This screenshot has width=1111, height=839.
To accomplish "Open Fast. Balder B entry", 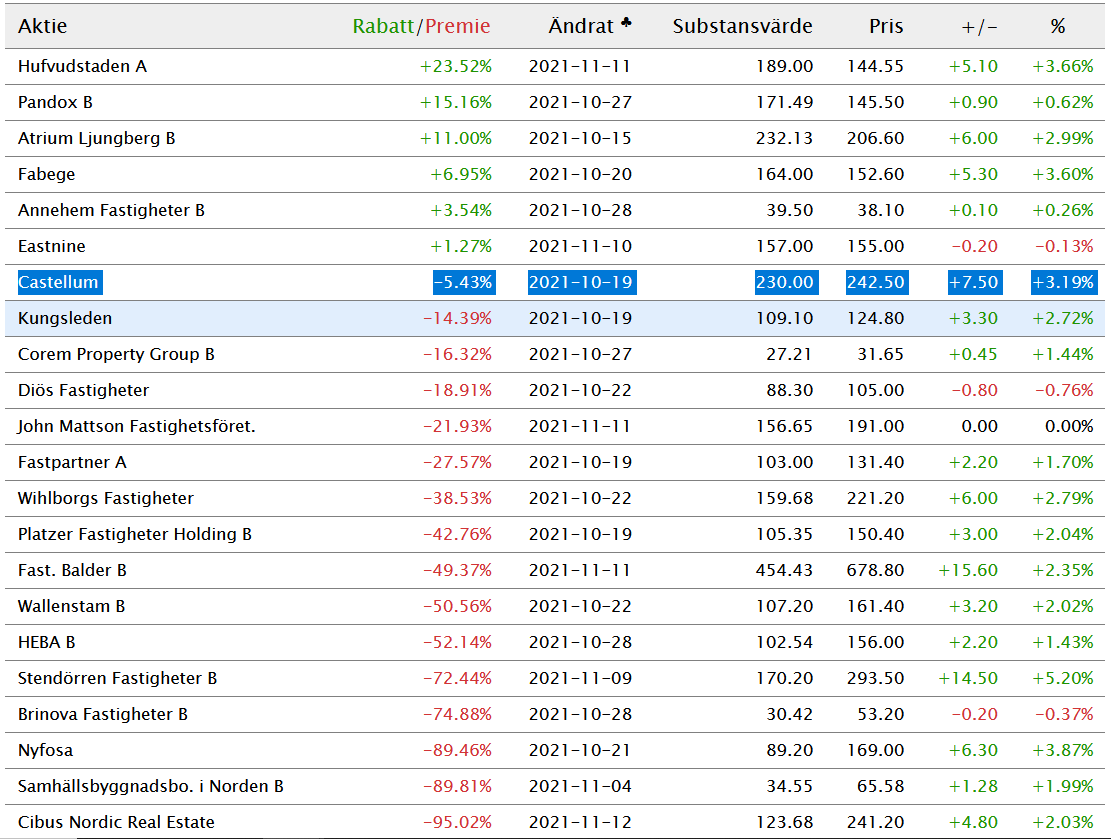I will [x=72, y=570].
